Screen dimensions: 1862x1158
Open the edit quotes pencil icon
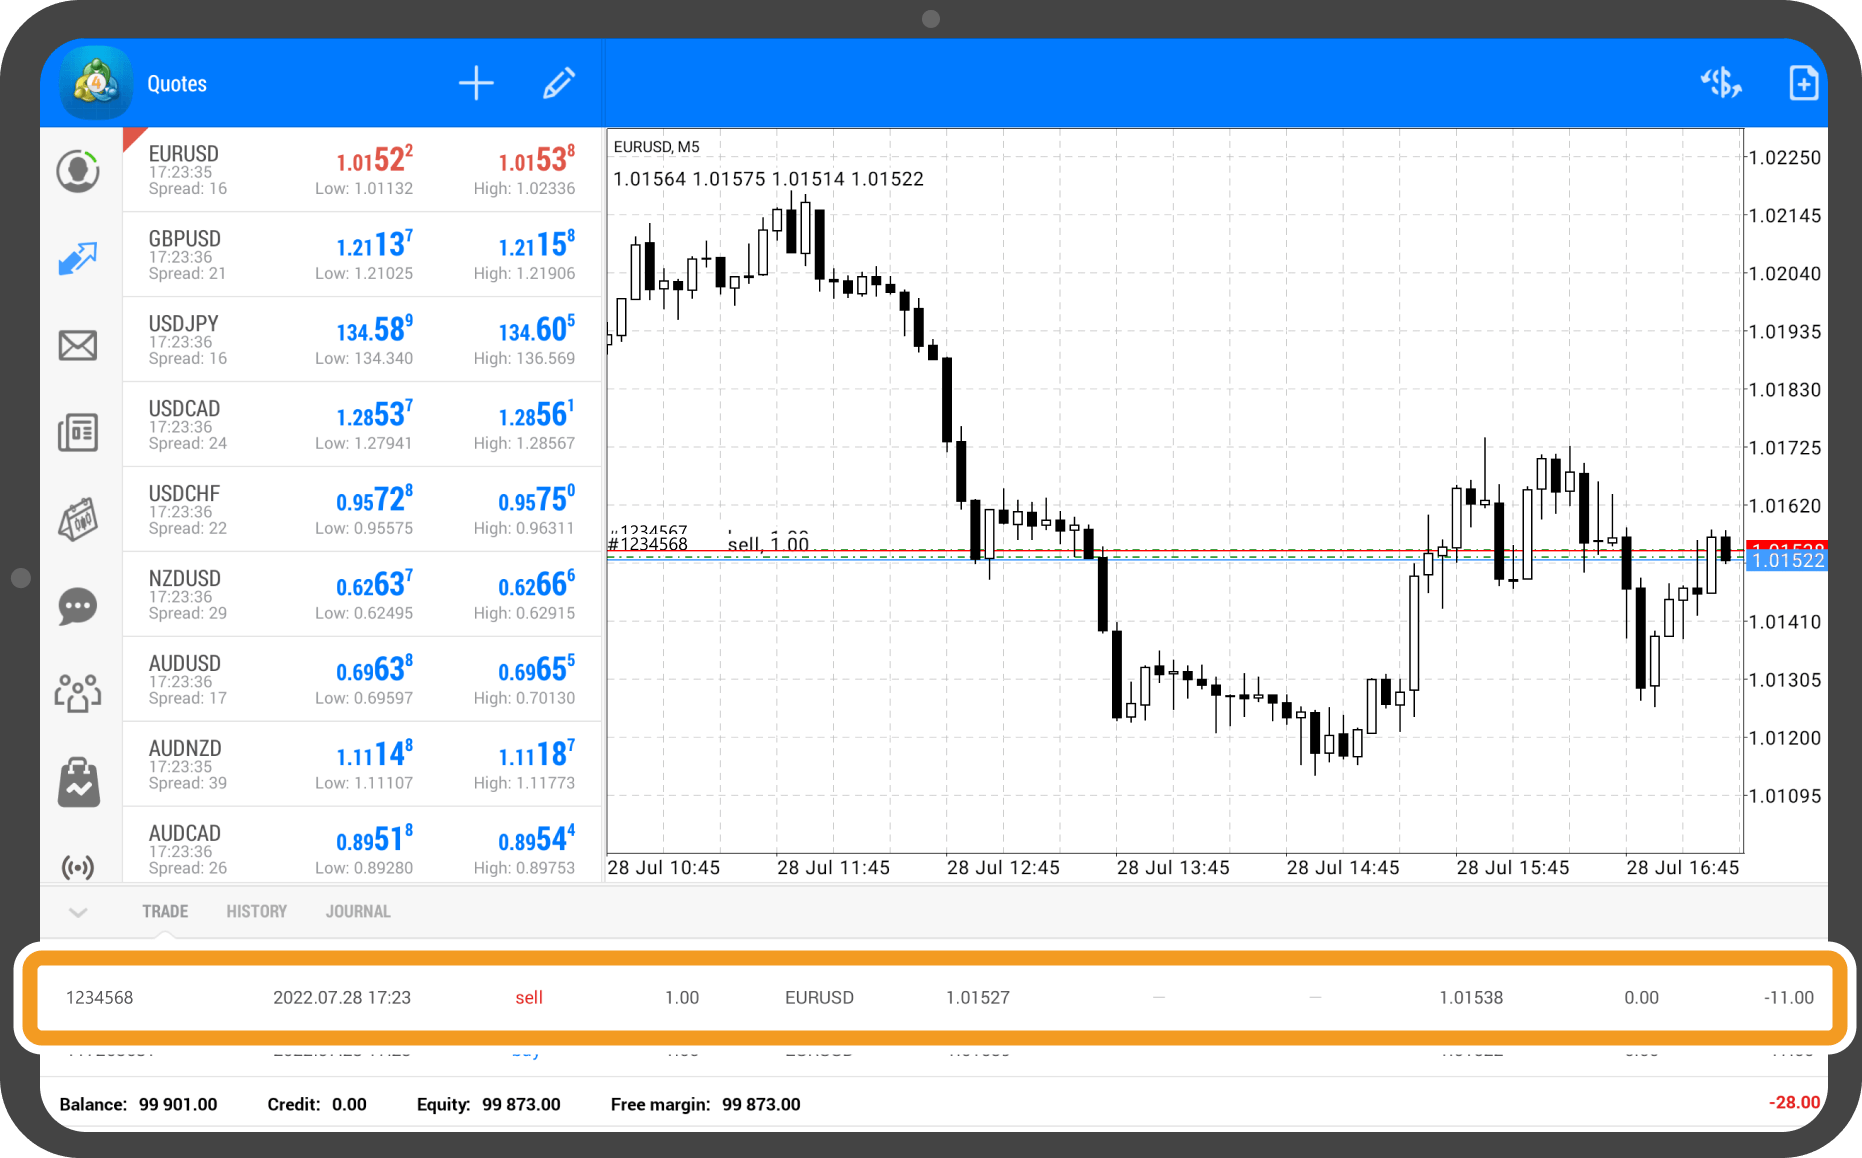558,84
